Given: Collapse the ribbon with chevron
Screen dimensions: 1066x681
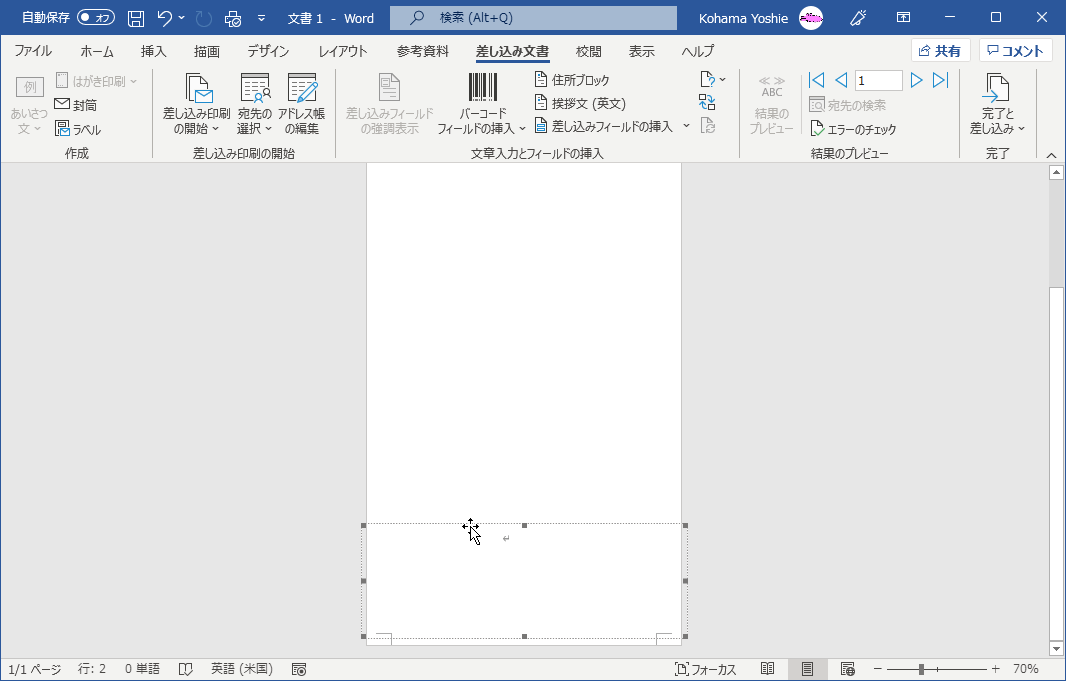Looking at the screenshot, I should [1052, 155].
